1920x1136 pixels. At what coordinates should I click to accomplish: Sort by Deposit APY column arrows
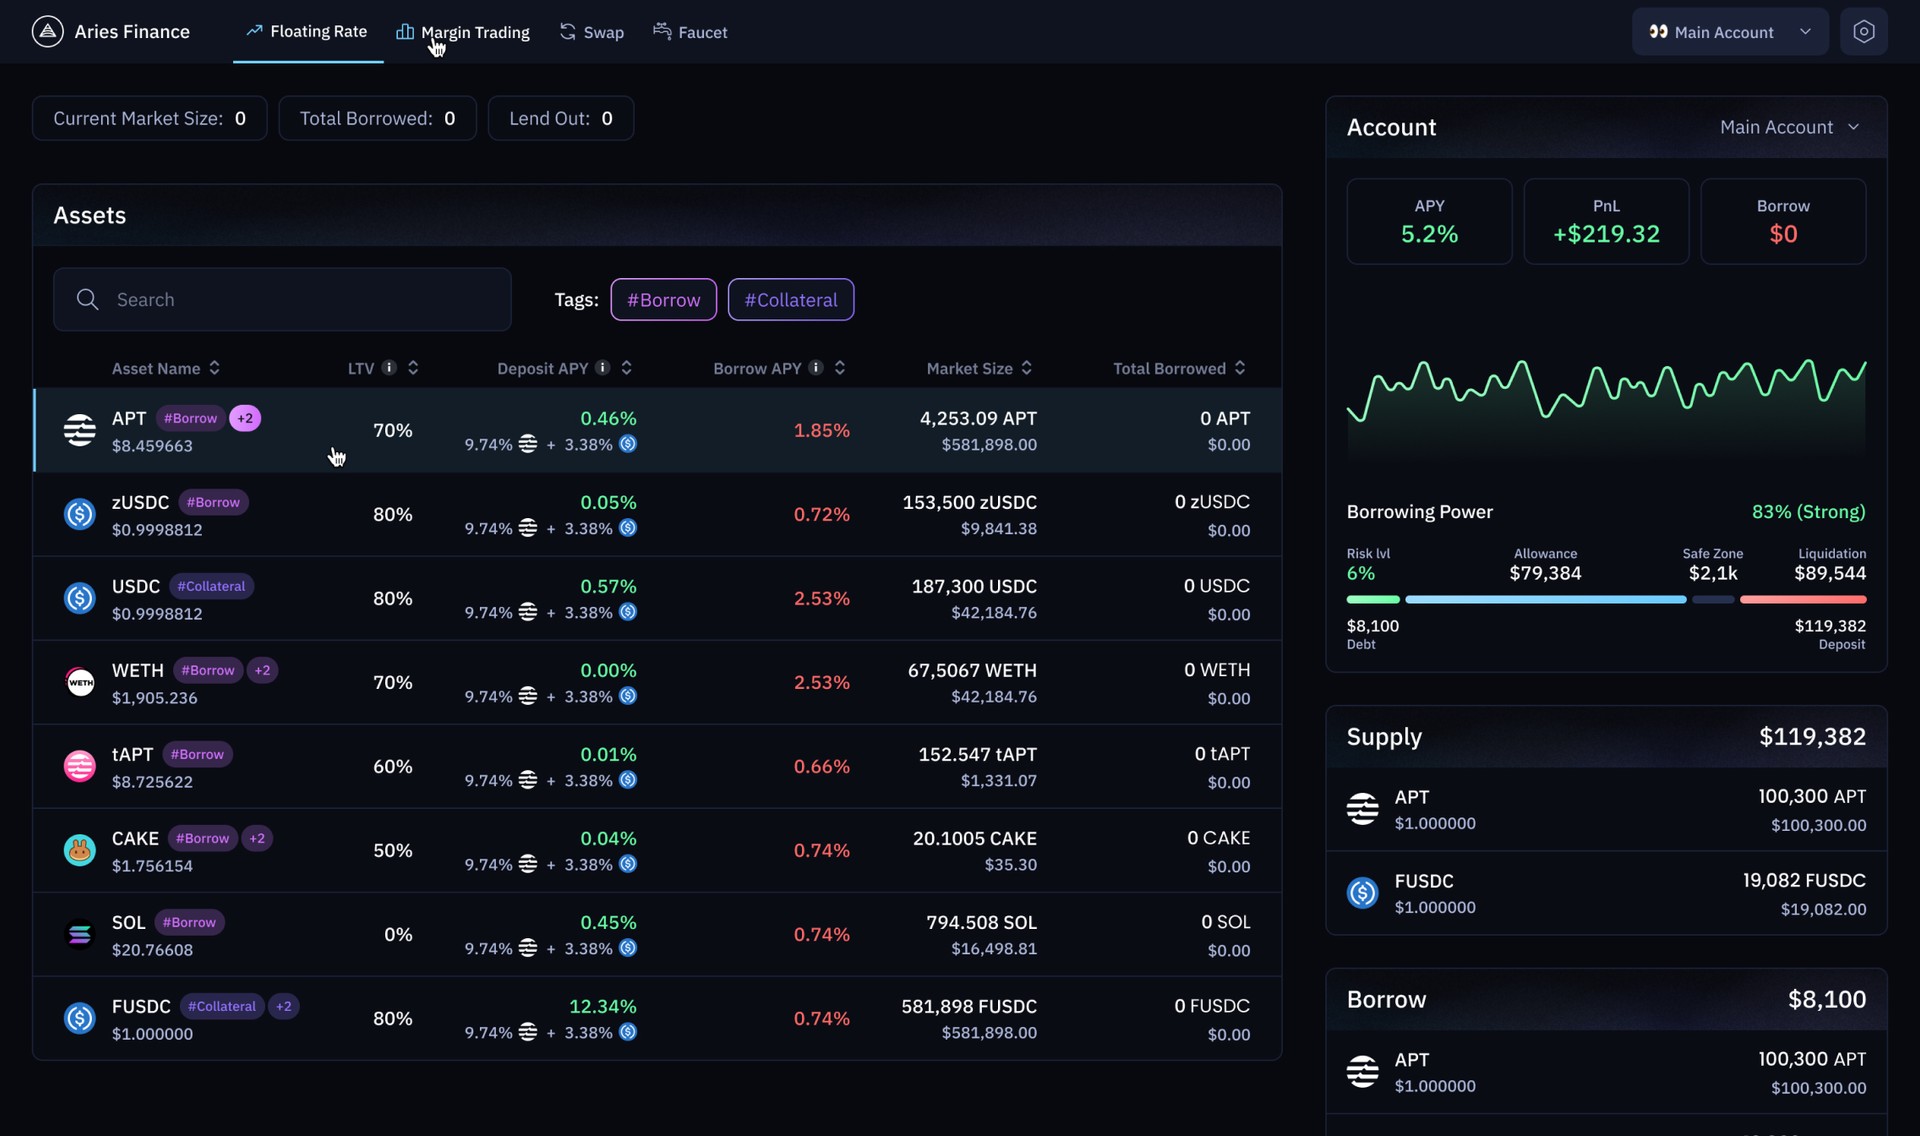(x=626, y=368)
